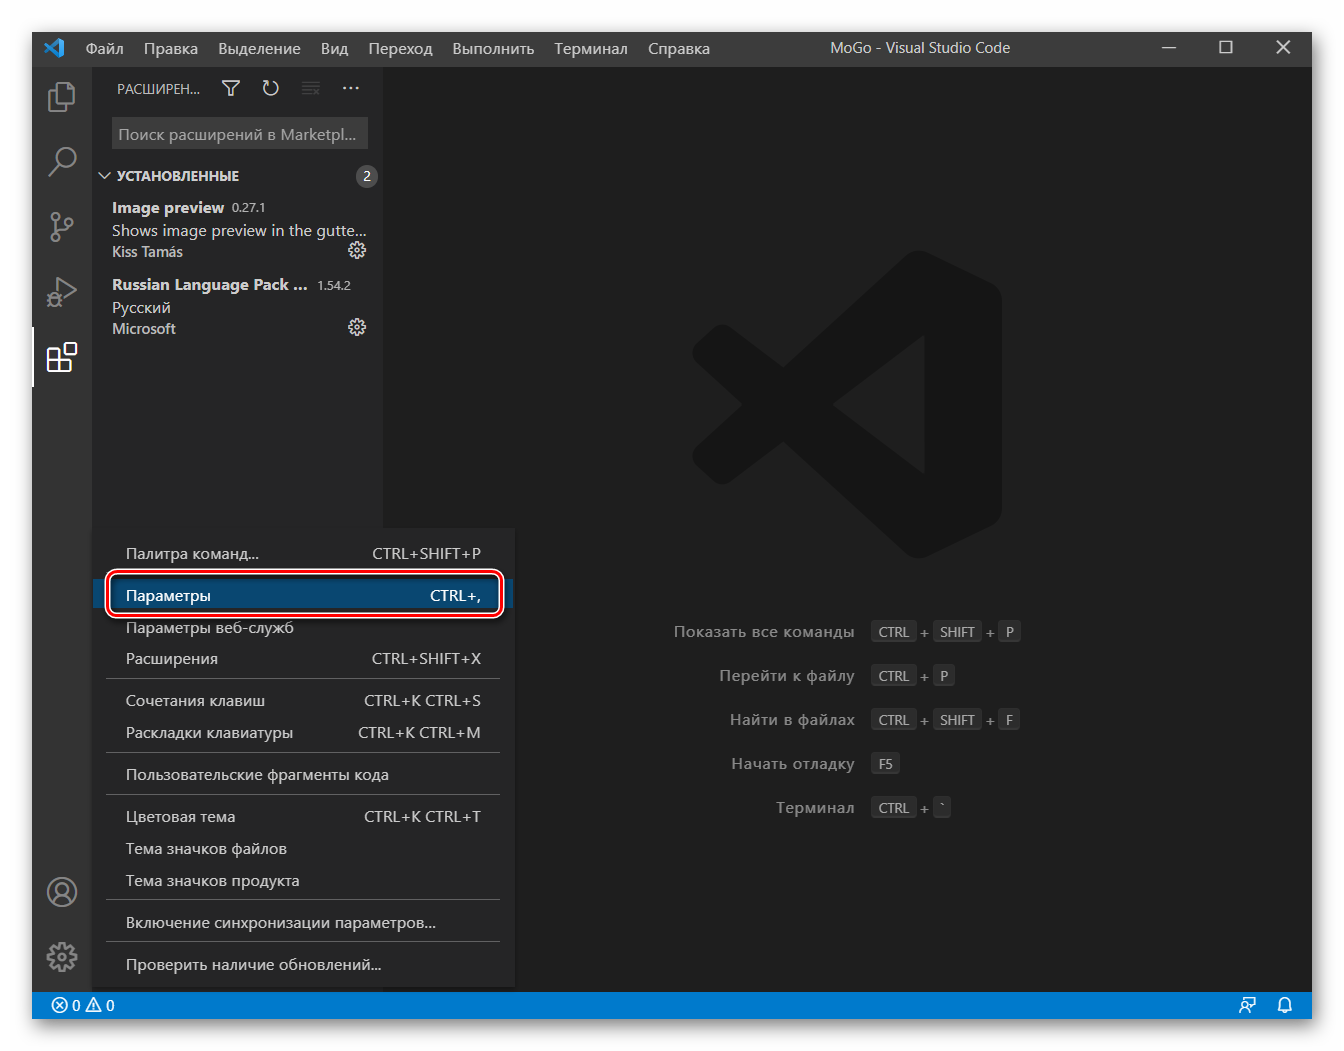The width and height of the screenshot is (1344, 1051).
Task: Choose Тема значков продукта entry
Action: point(303,880)
